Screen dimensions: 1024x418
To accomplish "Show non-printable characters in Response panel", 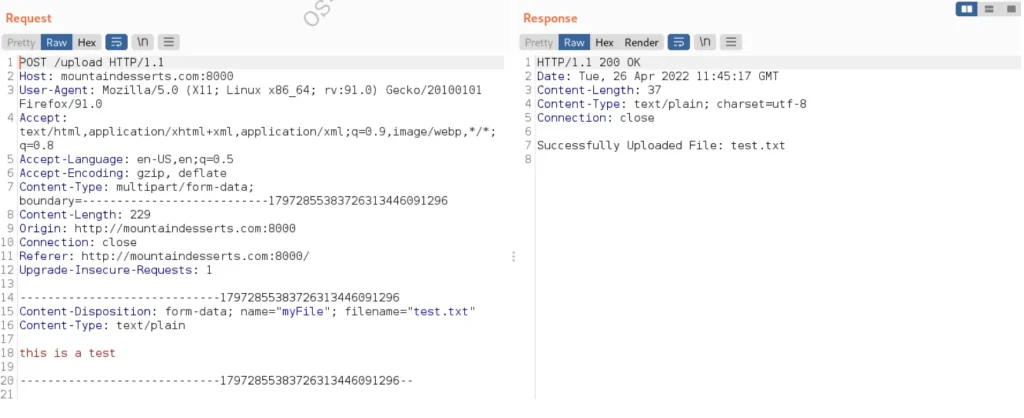I will click(705, 42).
